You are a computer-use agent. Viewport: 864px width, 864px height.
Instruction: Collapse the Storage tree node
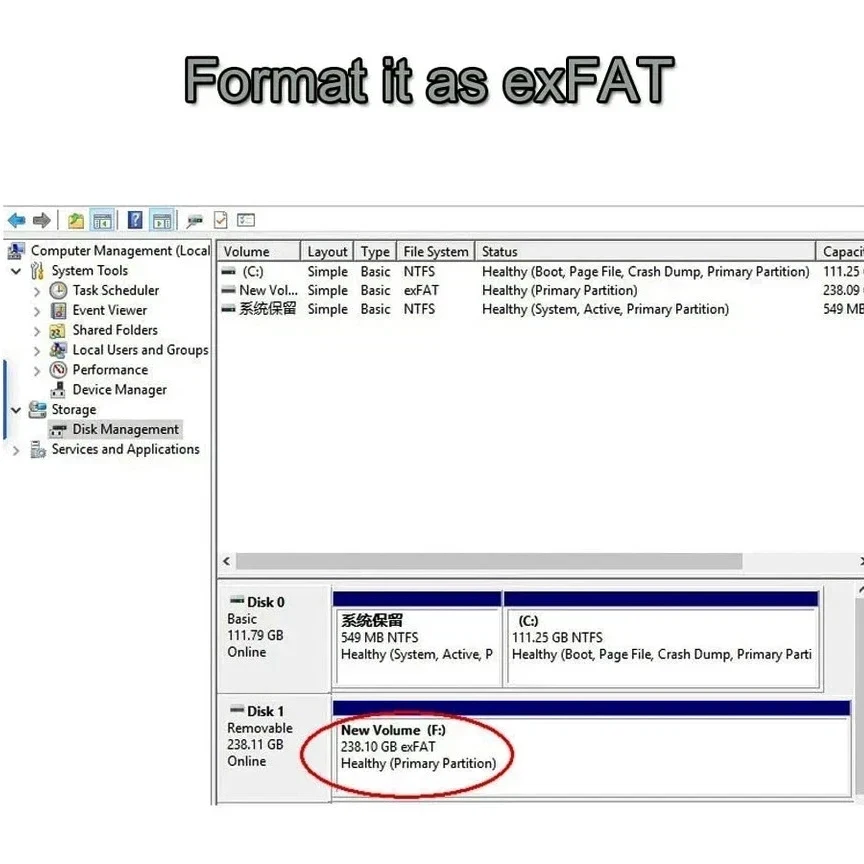click(16, 410)
